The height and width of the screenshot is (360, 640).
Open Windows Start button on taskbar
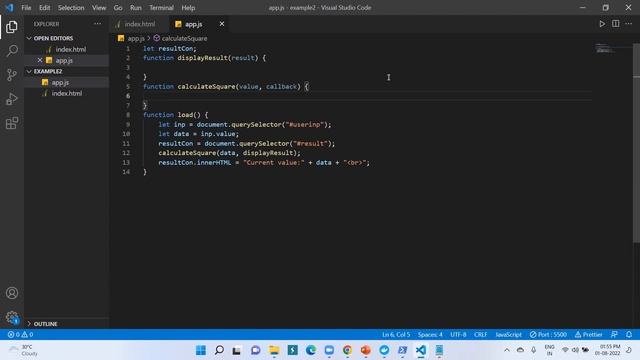click(x=201, y=350)
